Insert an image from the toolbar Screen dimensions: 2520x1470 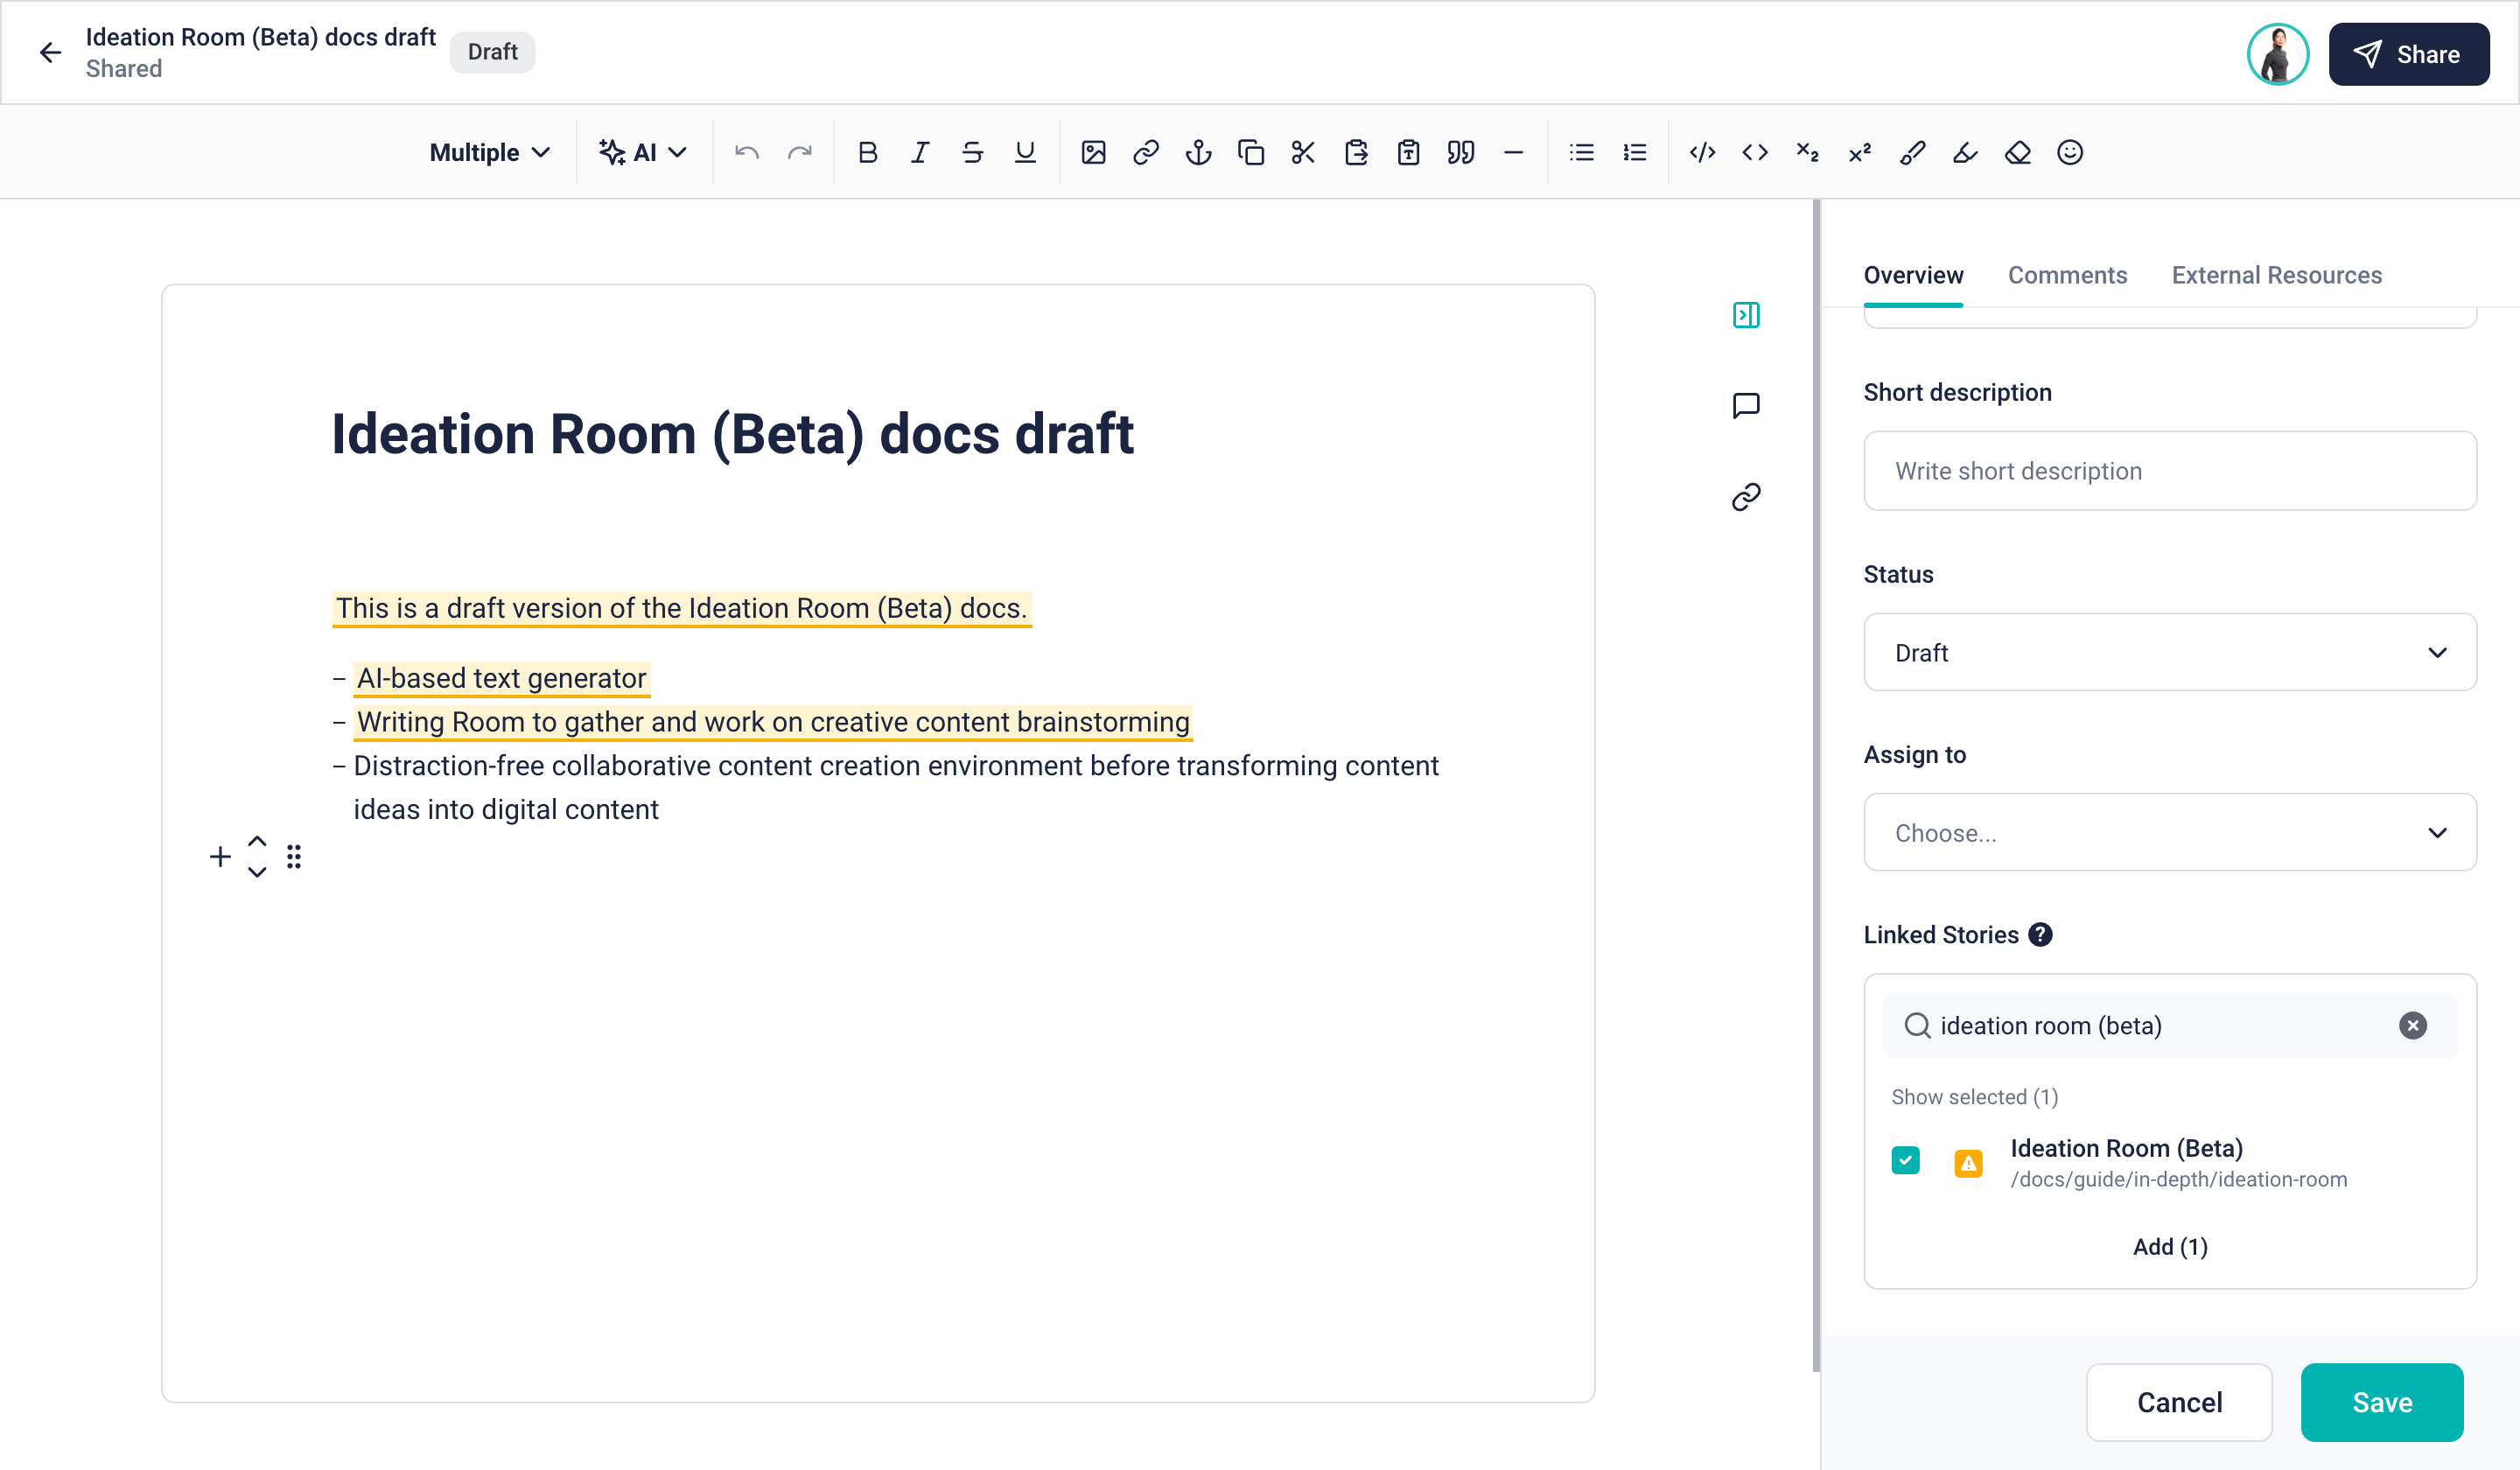1093,152
